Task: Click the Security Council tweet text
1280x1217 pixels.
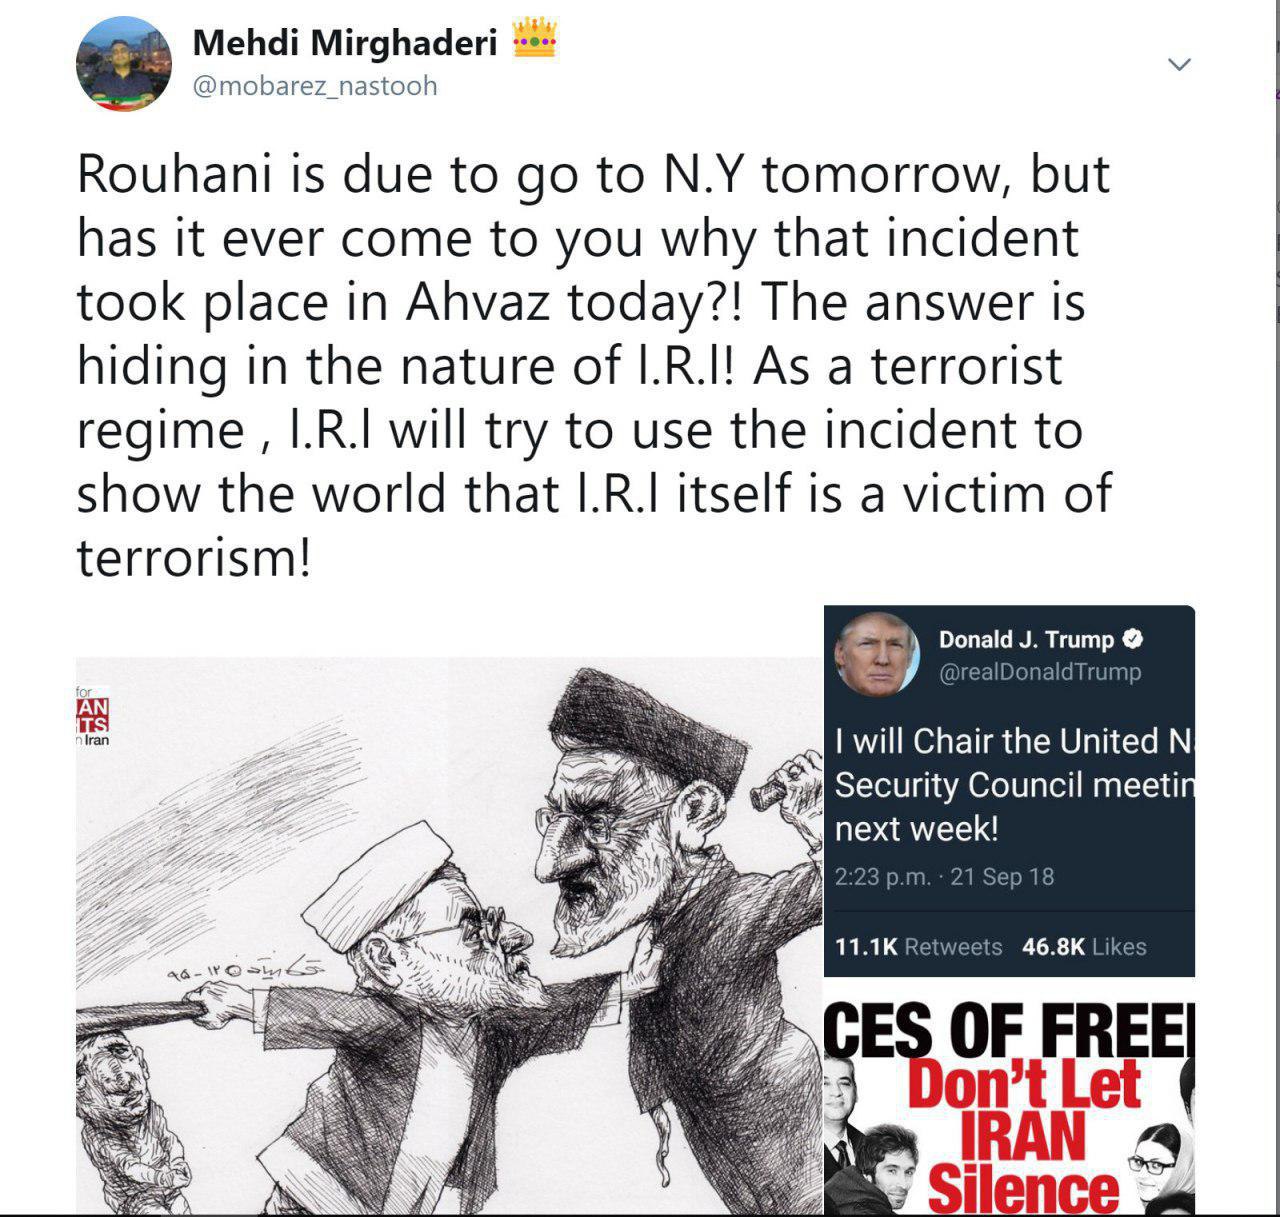Action: 1014,785
